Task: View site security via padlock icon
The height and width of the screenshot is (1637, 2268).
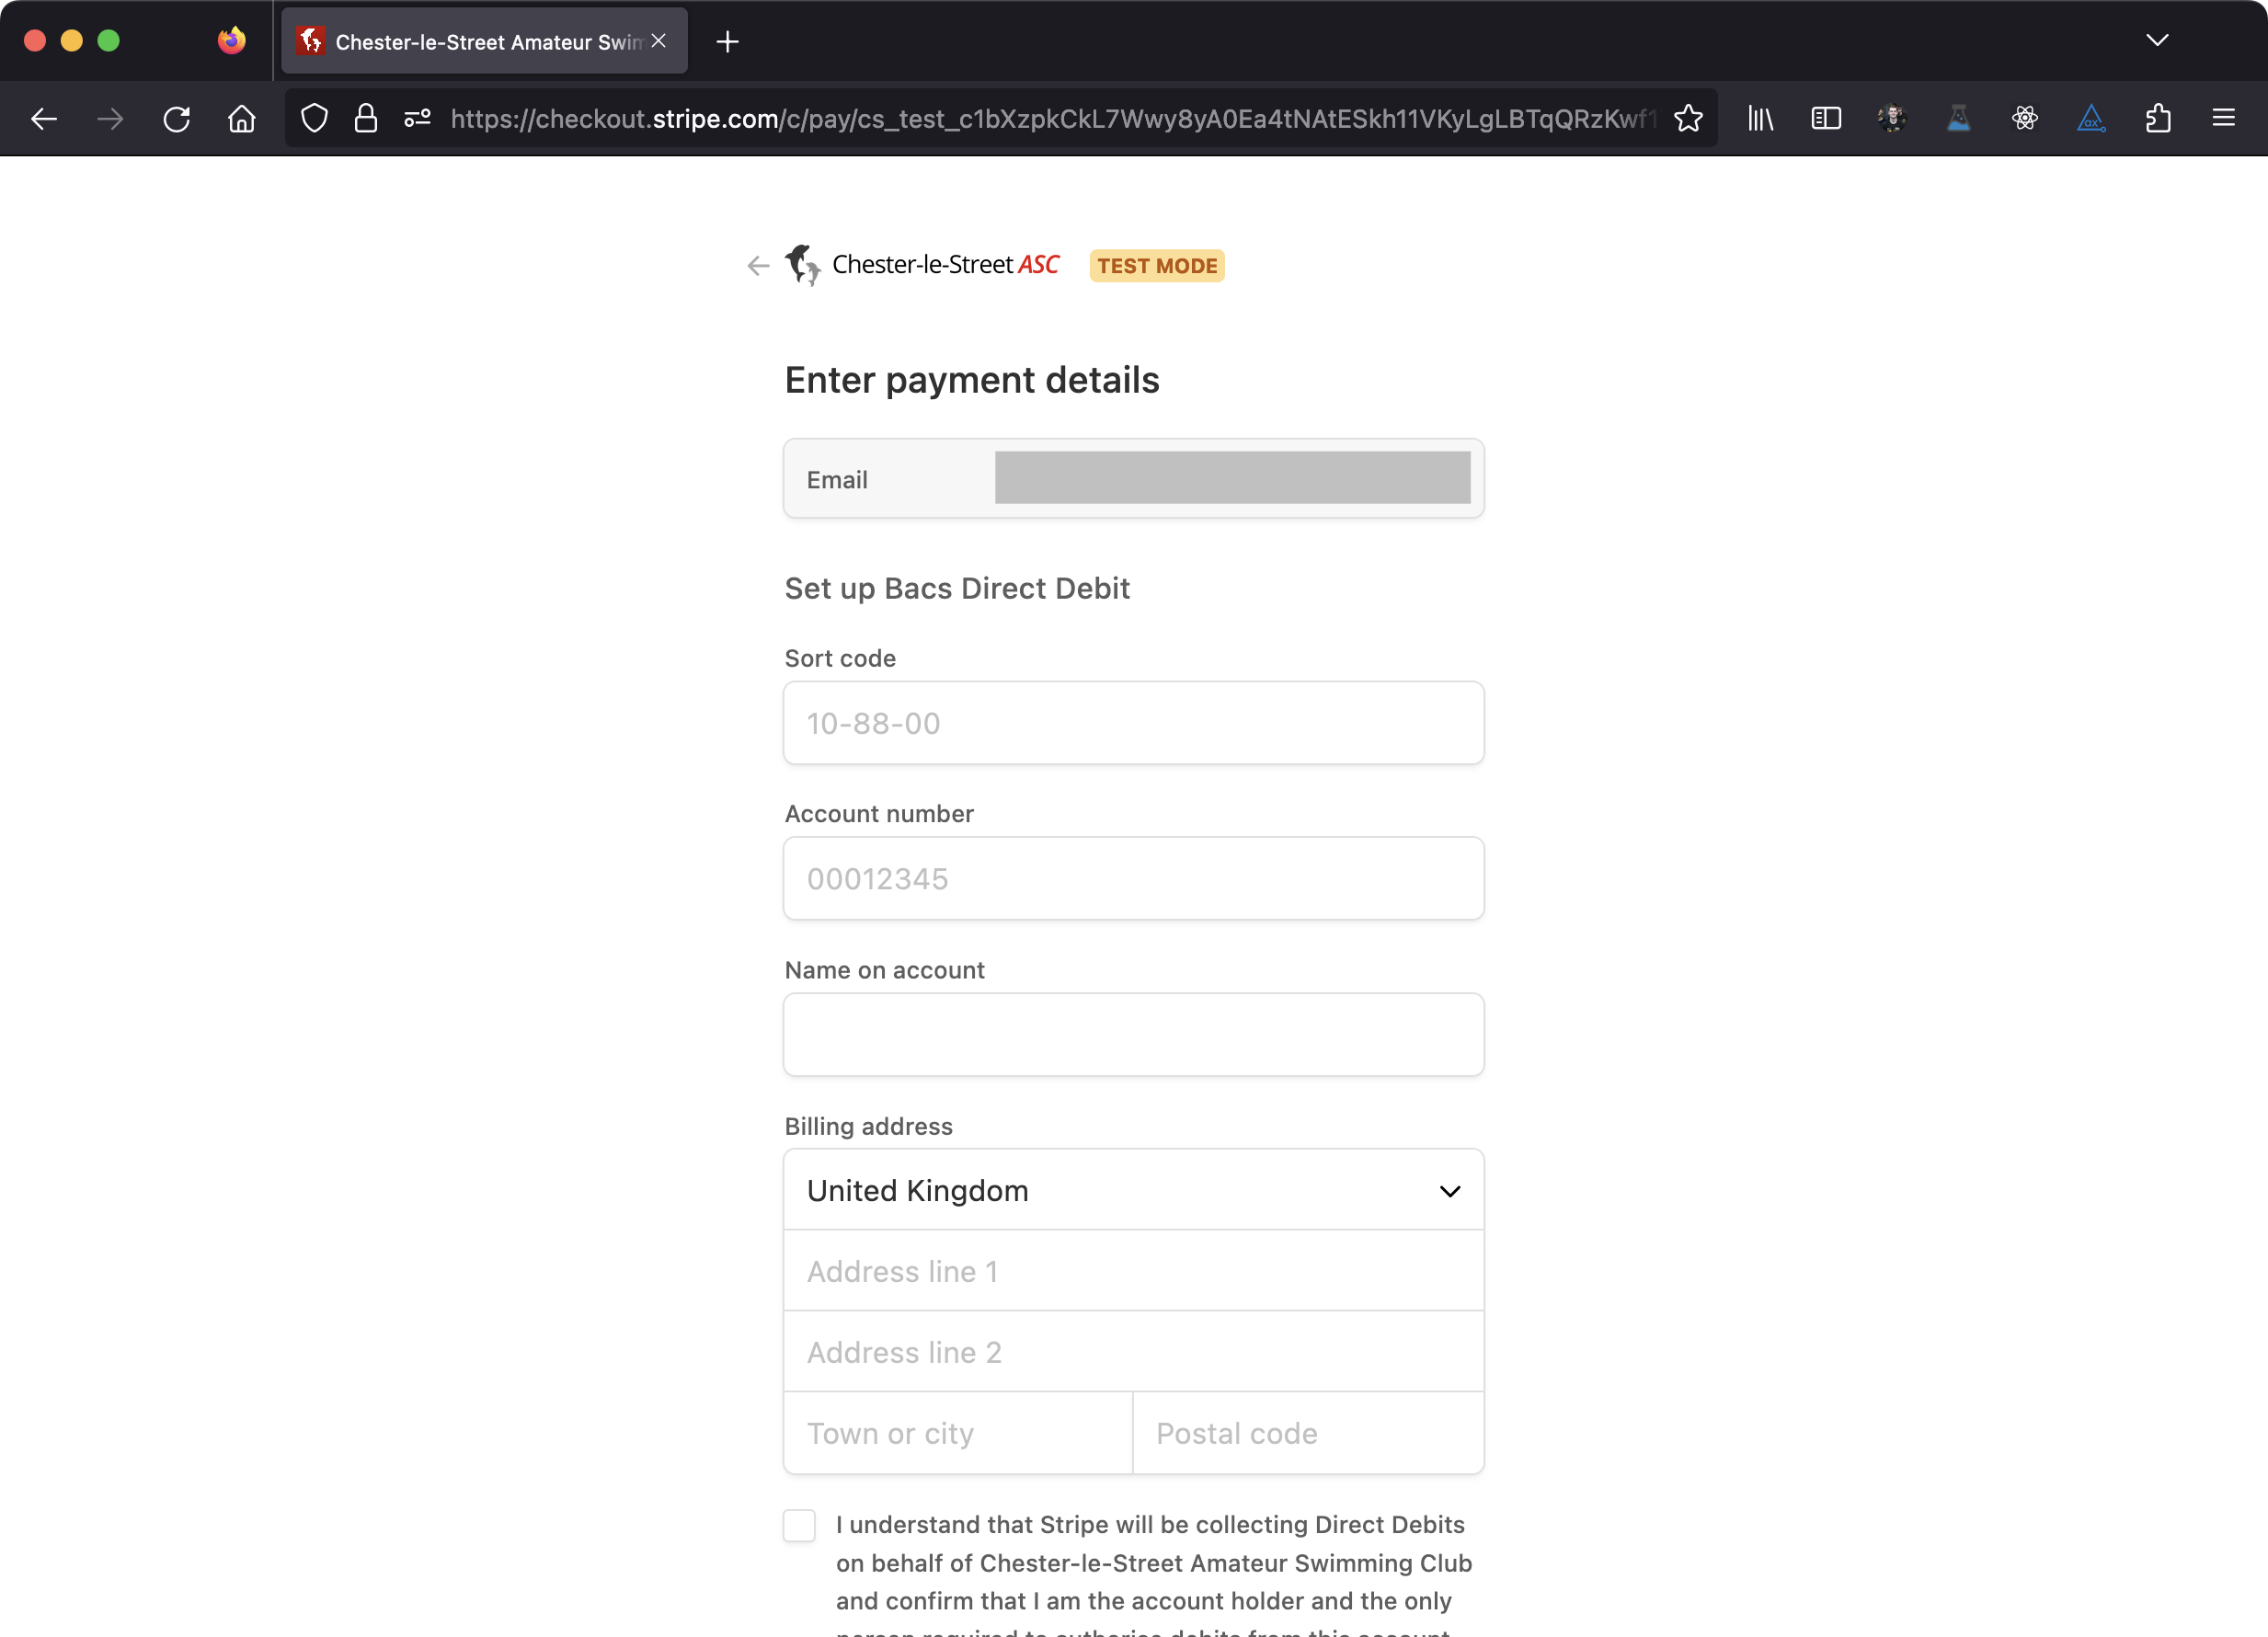Action: (x=366, y=119)
